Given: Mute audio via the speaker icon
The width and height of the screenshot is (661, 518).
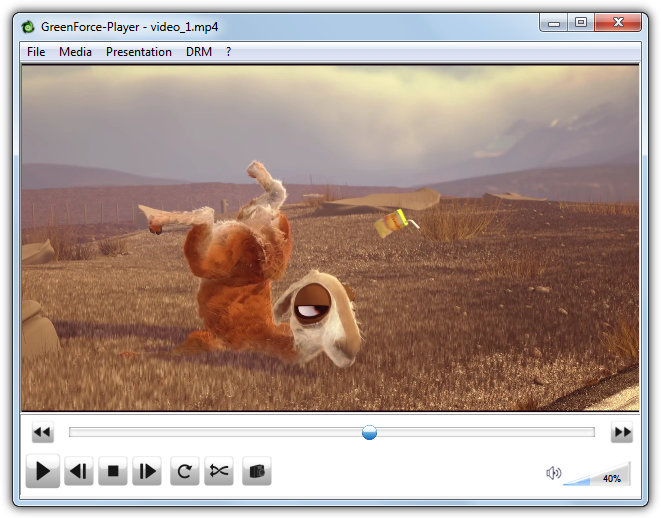Looking at the screenshot, I should pyautogui.click(x=554, y=473).
